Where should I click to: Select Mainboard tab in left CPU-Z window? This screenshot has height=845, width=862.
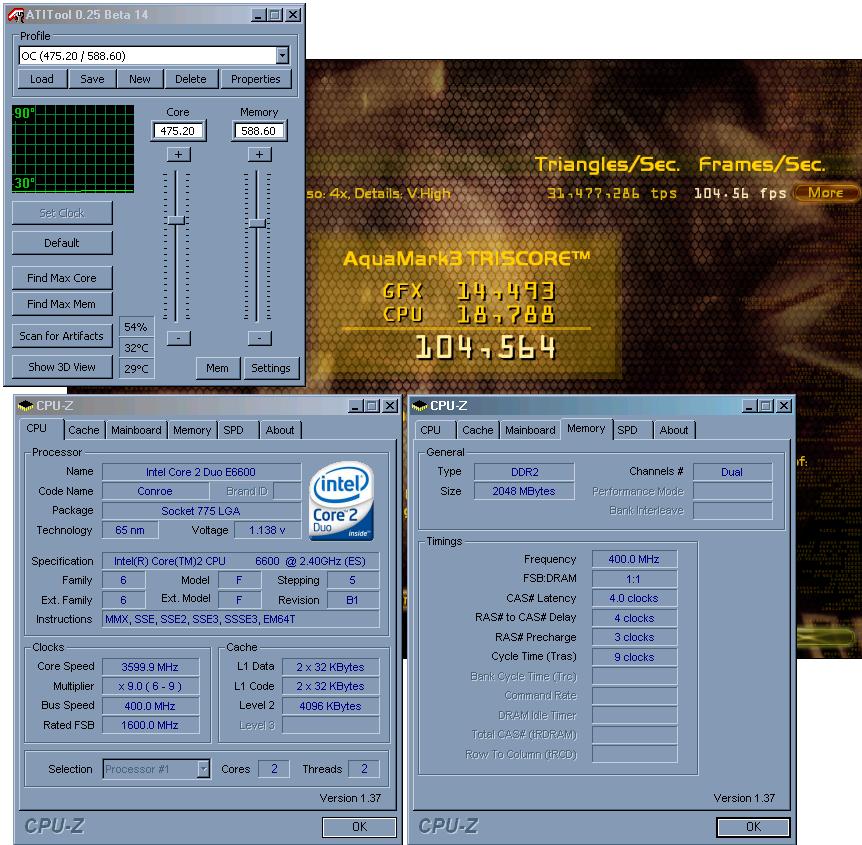(x=136, y=430)
